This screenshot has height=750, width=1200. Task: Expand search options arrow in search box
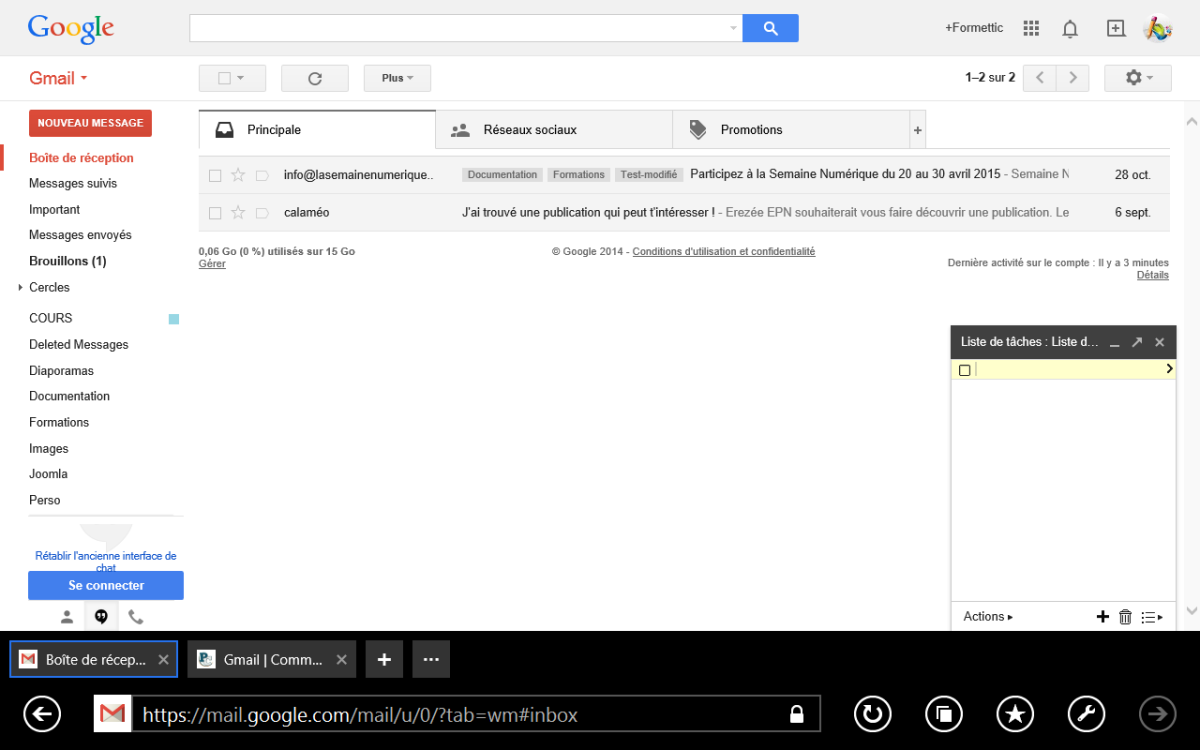(x=733, y=28)
